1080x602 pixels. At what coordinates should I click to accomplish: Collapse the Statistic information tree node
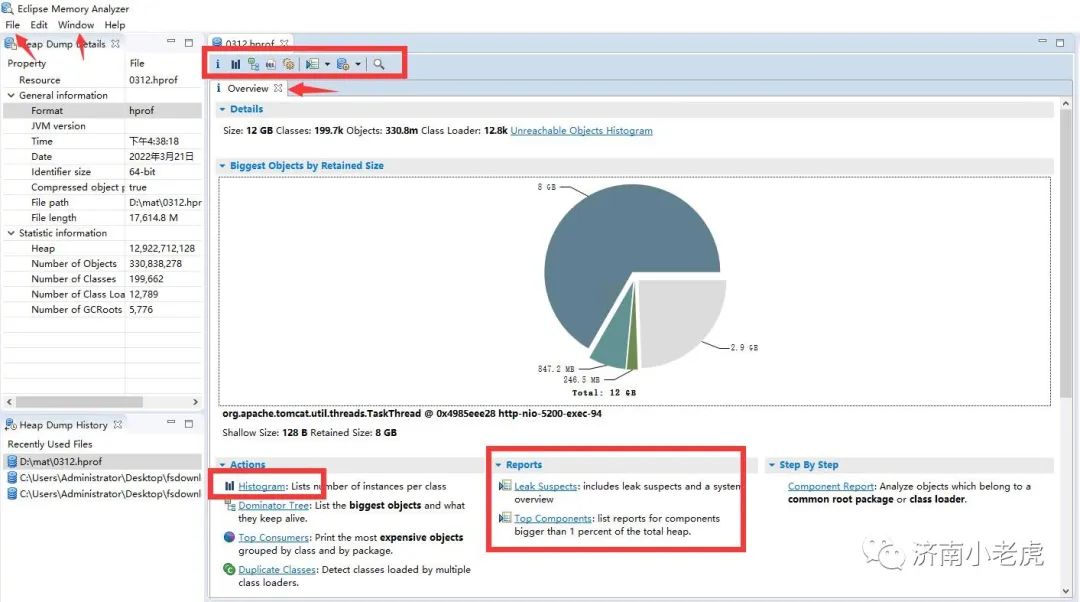pyautogui.click(x=11, y=233)
